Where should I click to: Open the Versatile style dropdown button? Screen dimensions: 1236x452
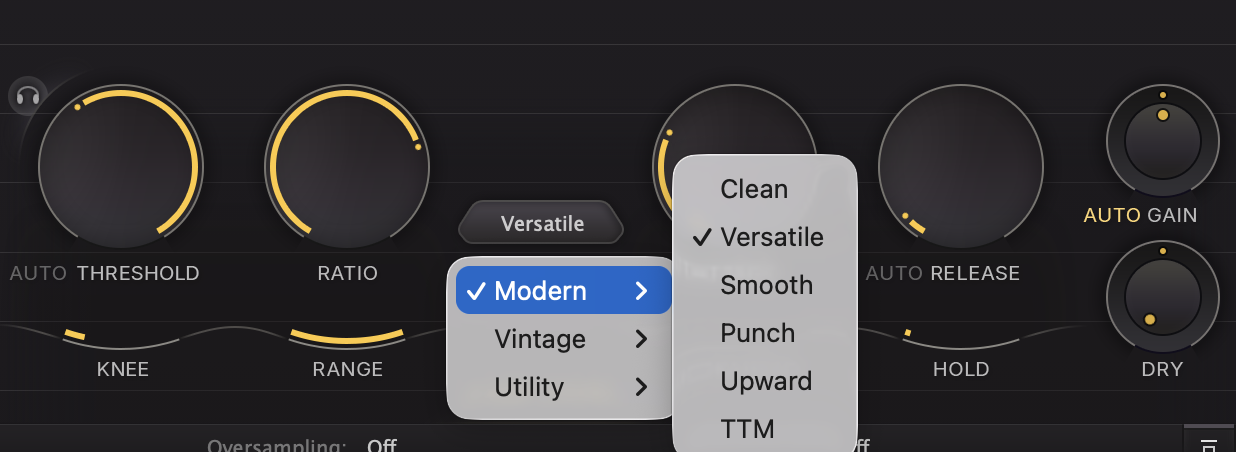[541, 224]
